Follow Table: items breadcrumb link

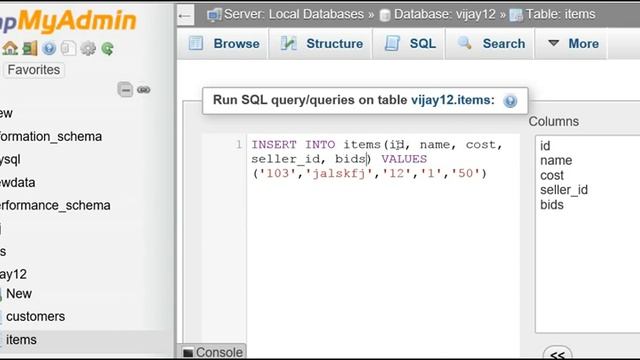(560, 14)
